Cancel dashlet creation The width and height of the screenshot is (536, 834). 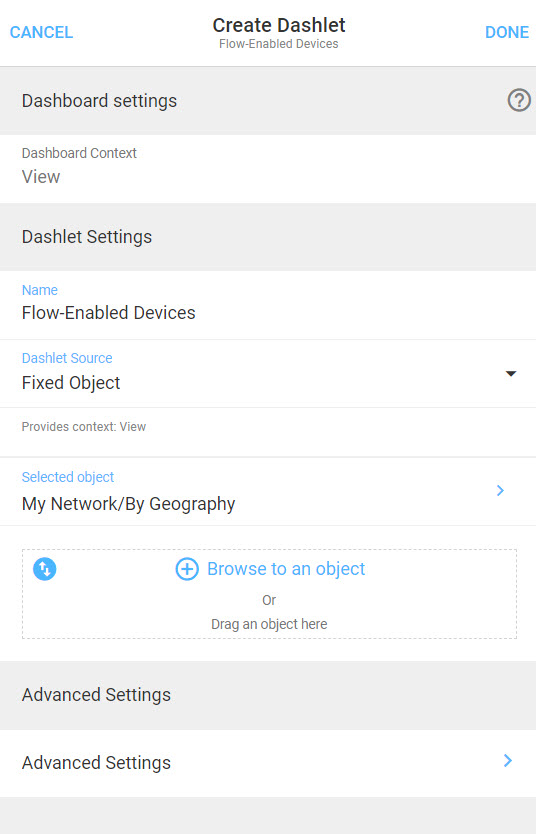pos(41,32)
